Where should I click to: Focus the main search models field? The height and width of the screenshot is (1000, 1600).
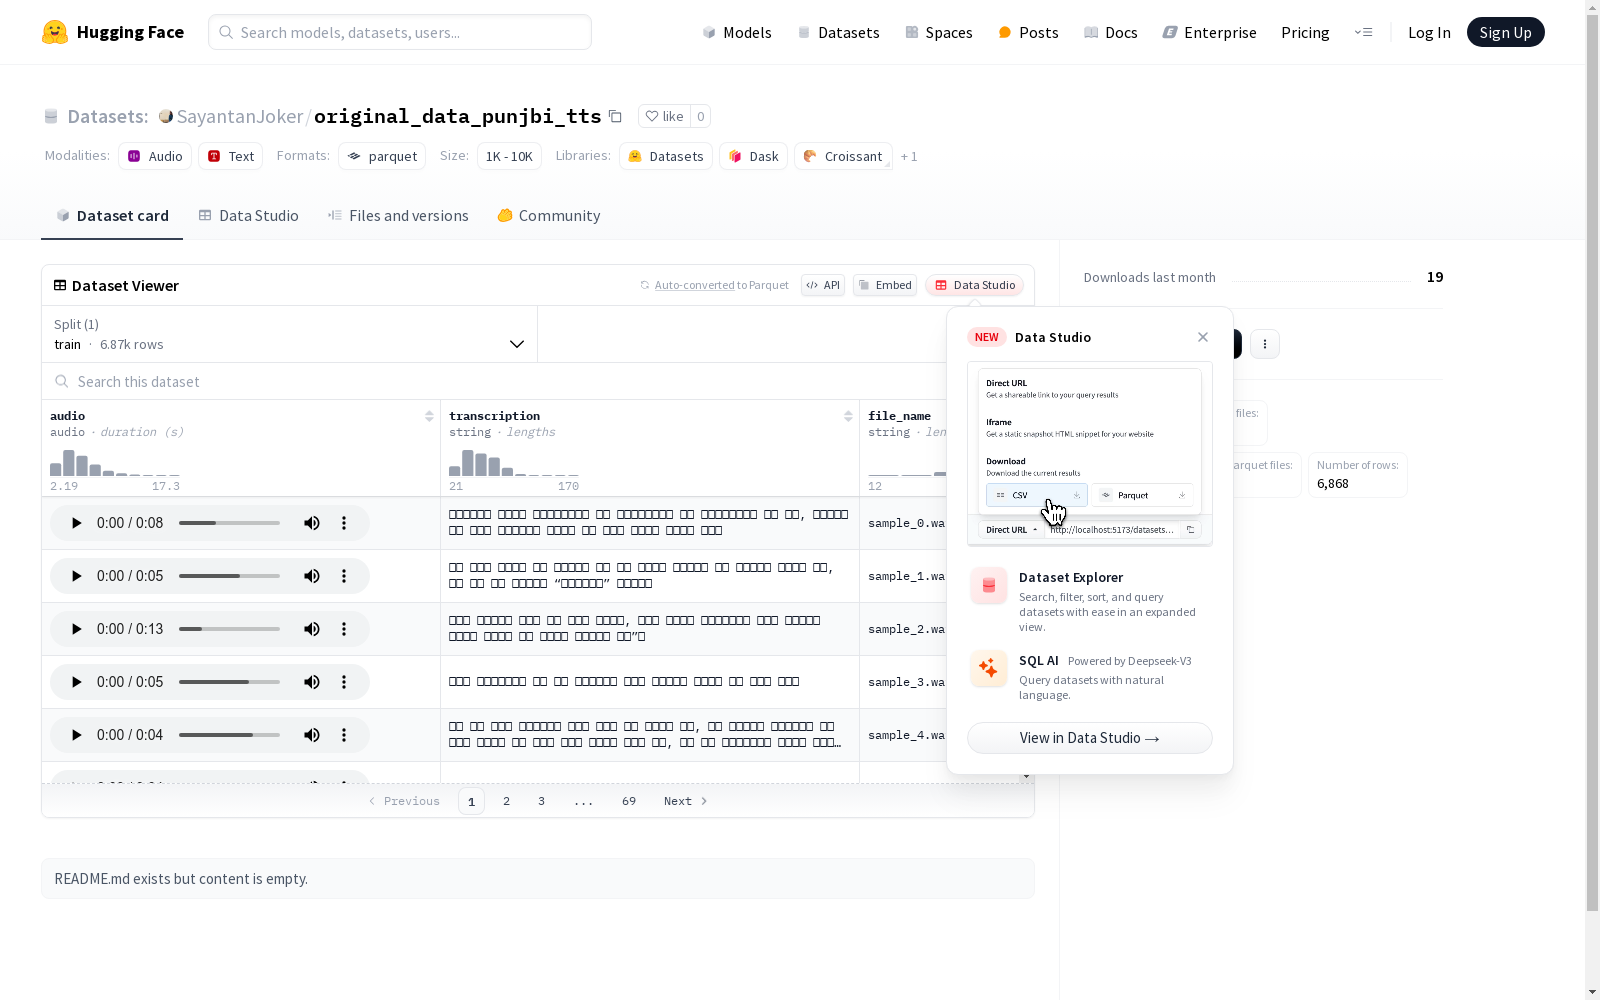point(400,32)
